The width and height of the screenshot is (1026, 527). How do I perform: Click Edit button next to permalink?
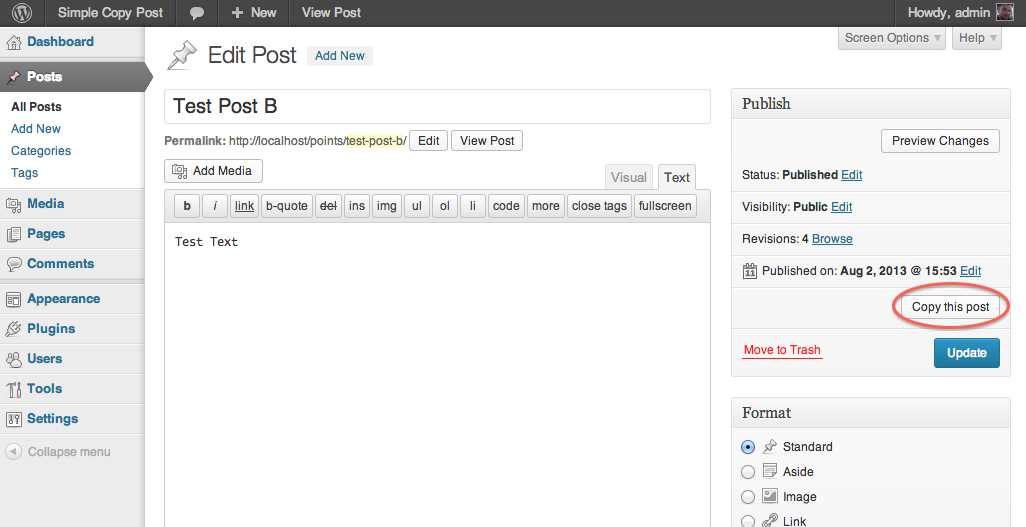pos(429,141)
